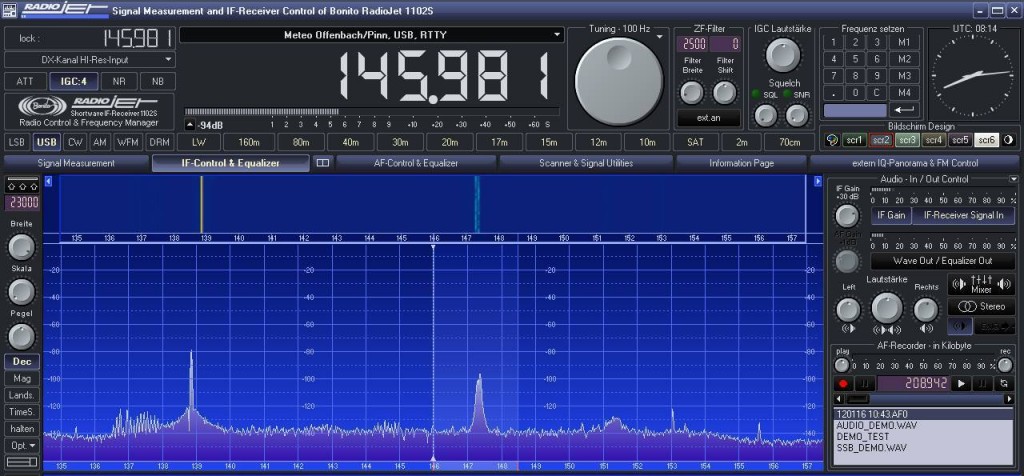Open the Meteo Offenbach/Pinn station dropdown
This screenshot has width=1024, height=476.
[x=557, y=35]
